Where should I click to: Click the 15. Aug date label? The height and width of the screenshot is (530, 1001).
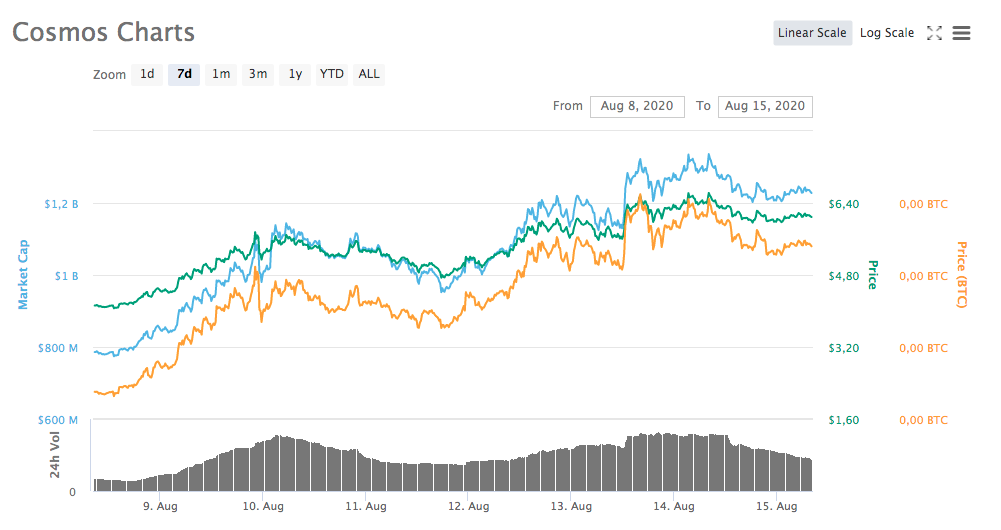tap(776, 506)
